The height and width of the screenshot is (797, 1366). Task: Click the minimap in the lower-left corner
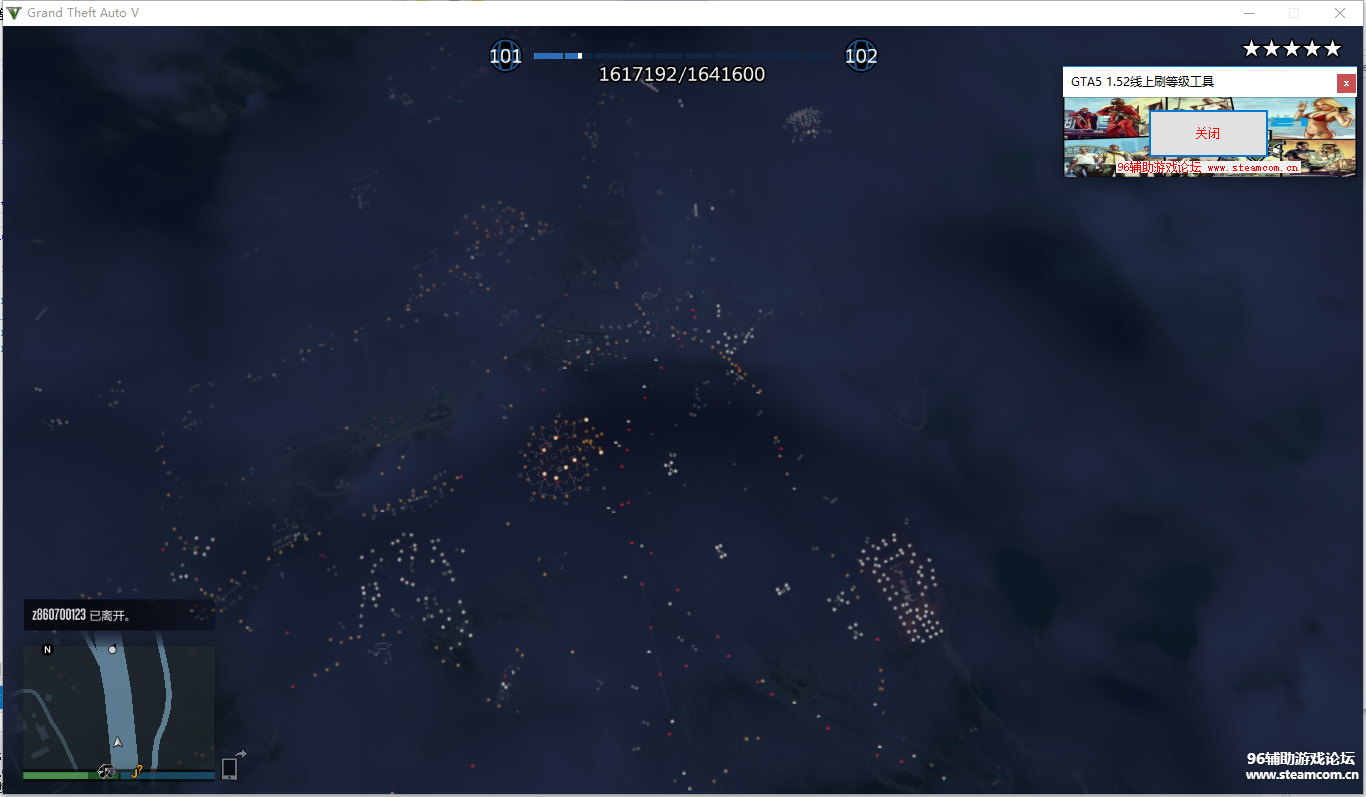119,708
